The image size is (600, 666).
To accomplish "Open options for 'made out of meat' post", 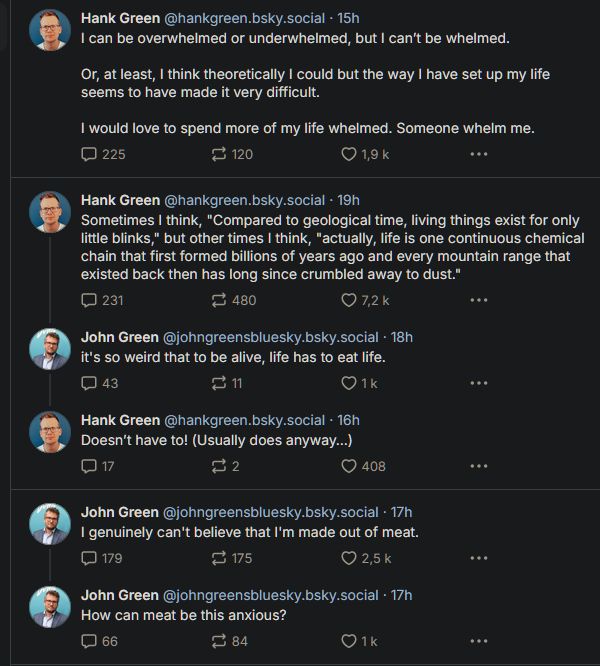I will tap(478, 558).
